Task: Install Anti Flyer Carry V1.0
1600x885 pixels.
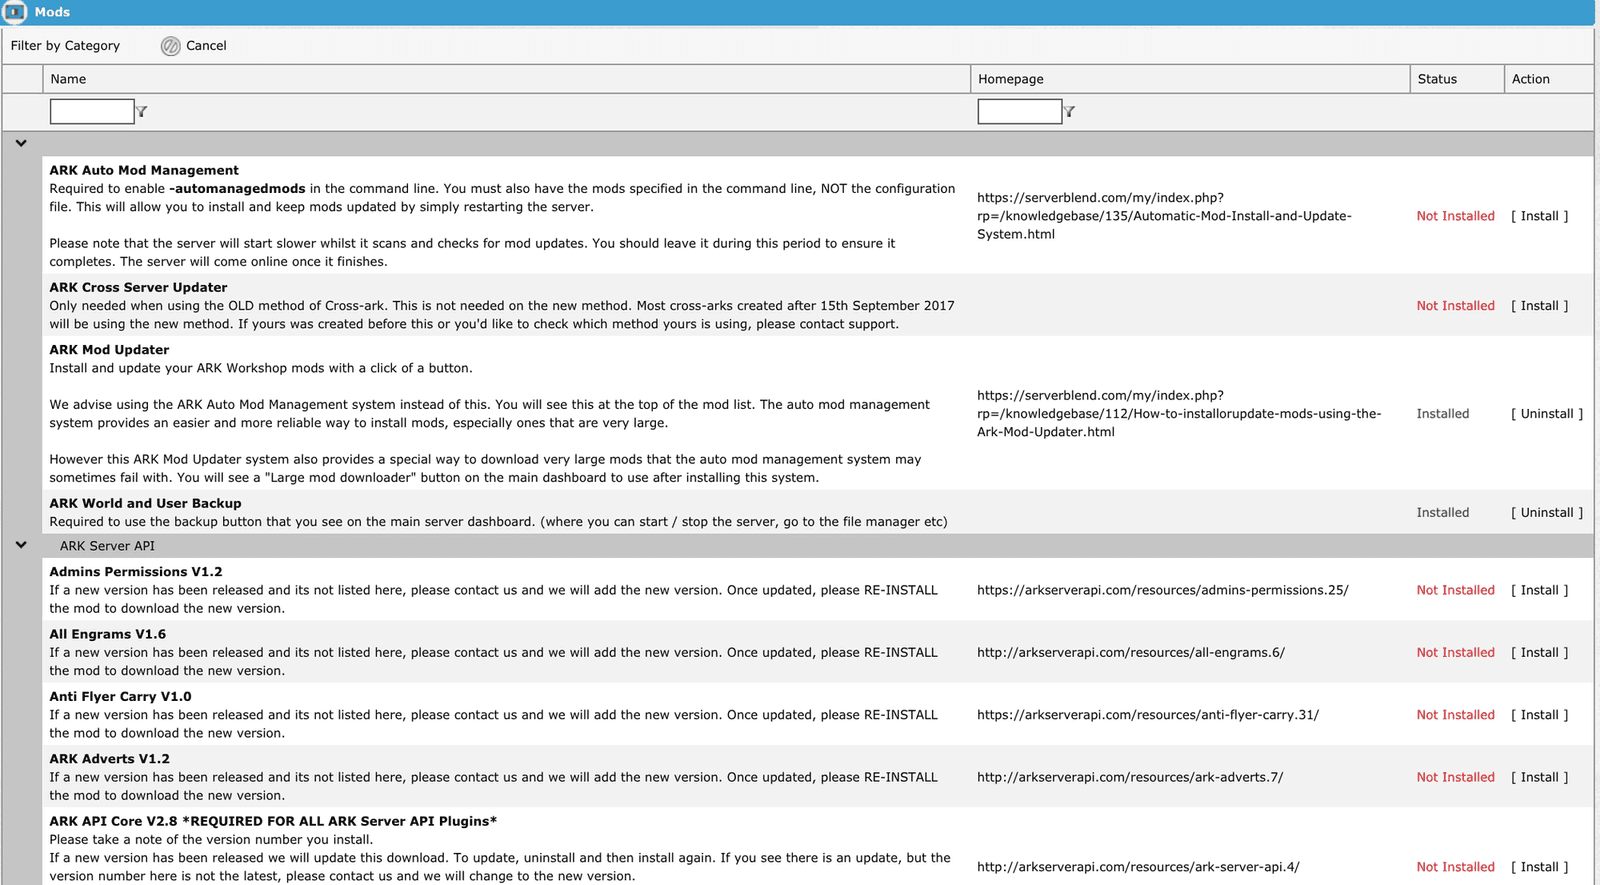Action: pyautogui.click(x=1540, y=715)
